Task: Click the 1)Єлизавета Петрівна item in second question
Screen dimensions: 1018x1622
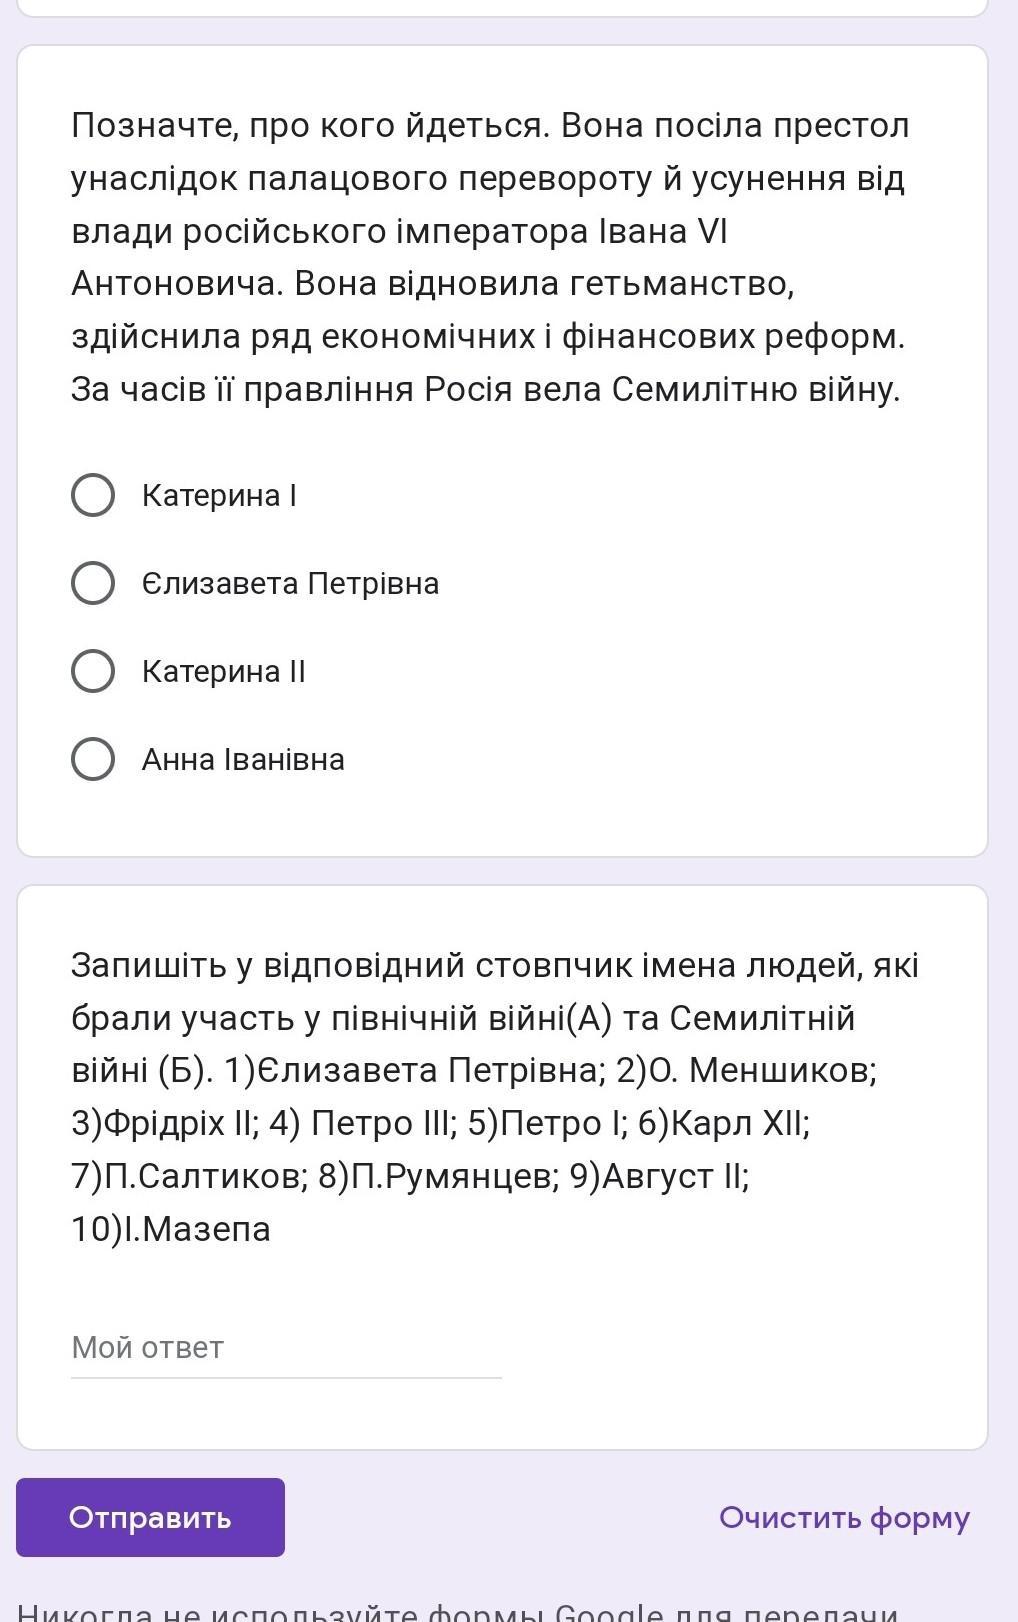Action: [x=411, y=1071]
